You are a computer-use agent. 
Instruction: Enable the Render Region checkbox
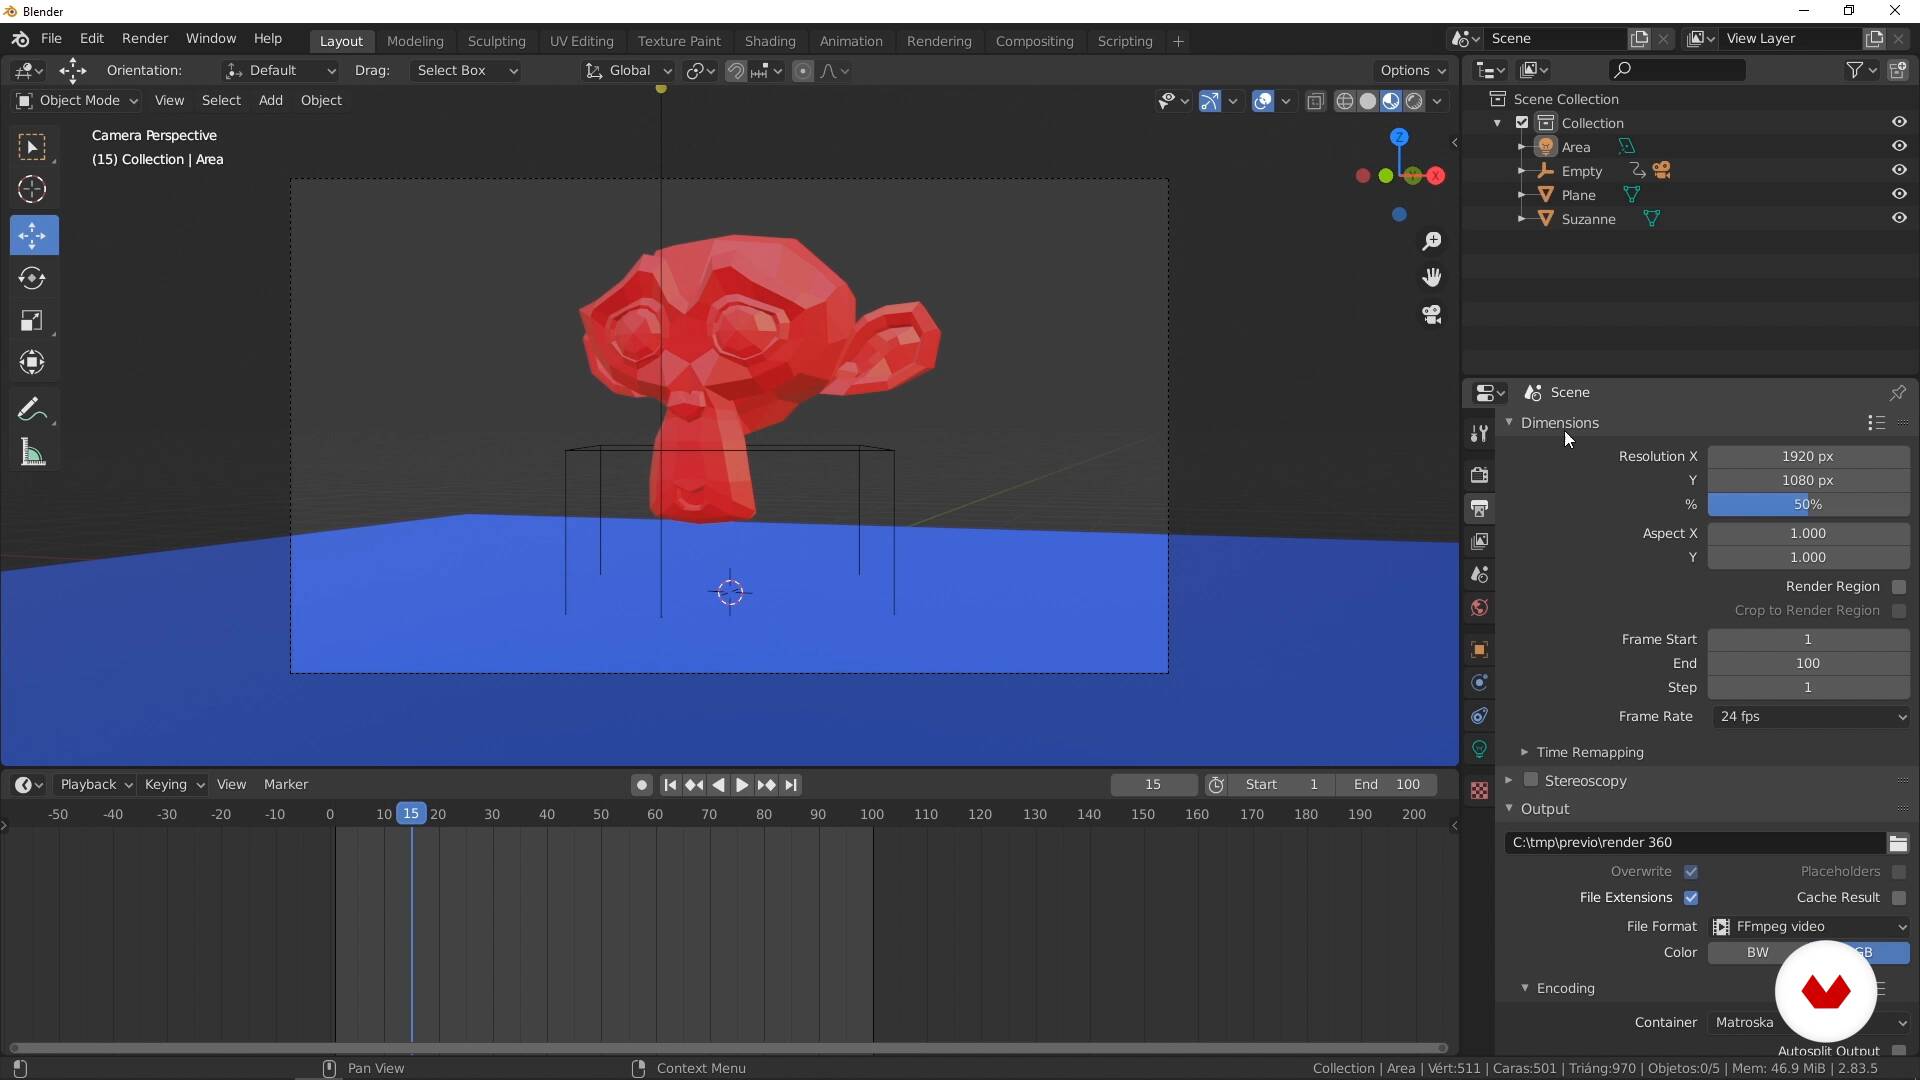pyautogui.click(x=1898, y=587)
